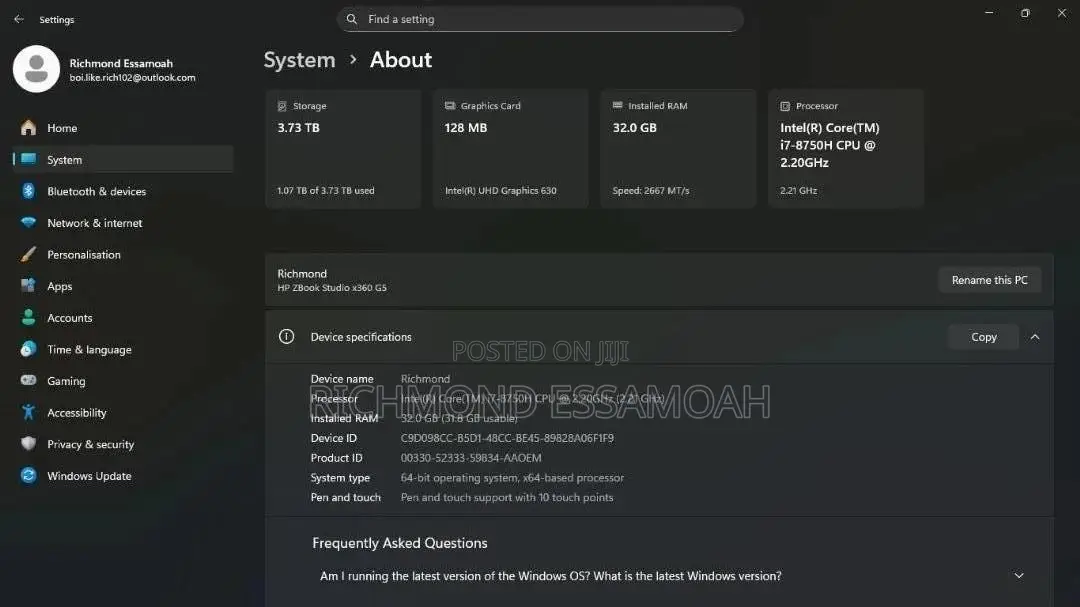Collapse Device specifications section chevron
1080x607 pixels.
click(1035, 337)
